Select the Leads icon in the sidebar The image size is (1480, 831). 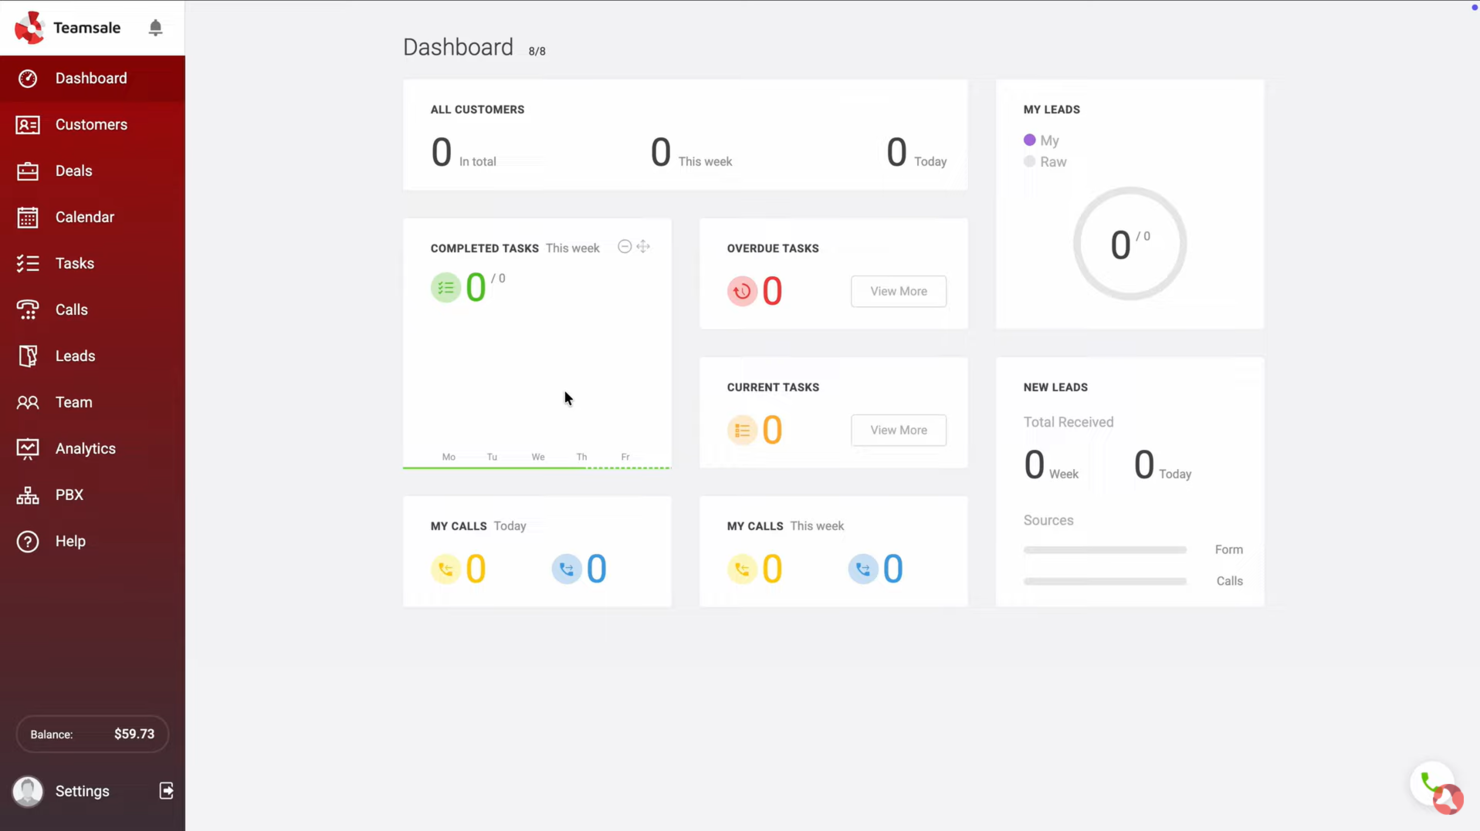pyautogui.click(x=27, y=355)
